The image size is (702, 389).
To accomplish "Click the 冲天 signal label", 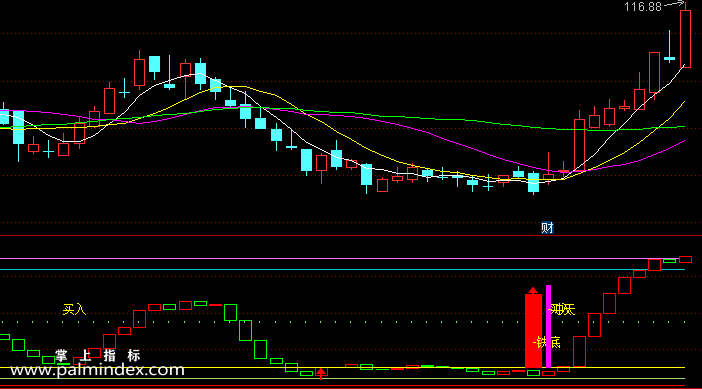I will [x=561, y=309].
